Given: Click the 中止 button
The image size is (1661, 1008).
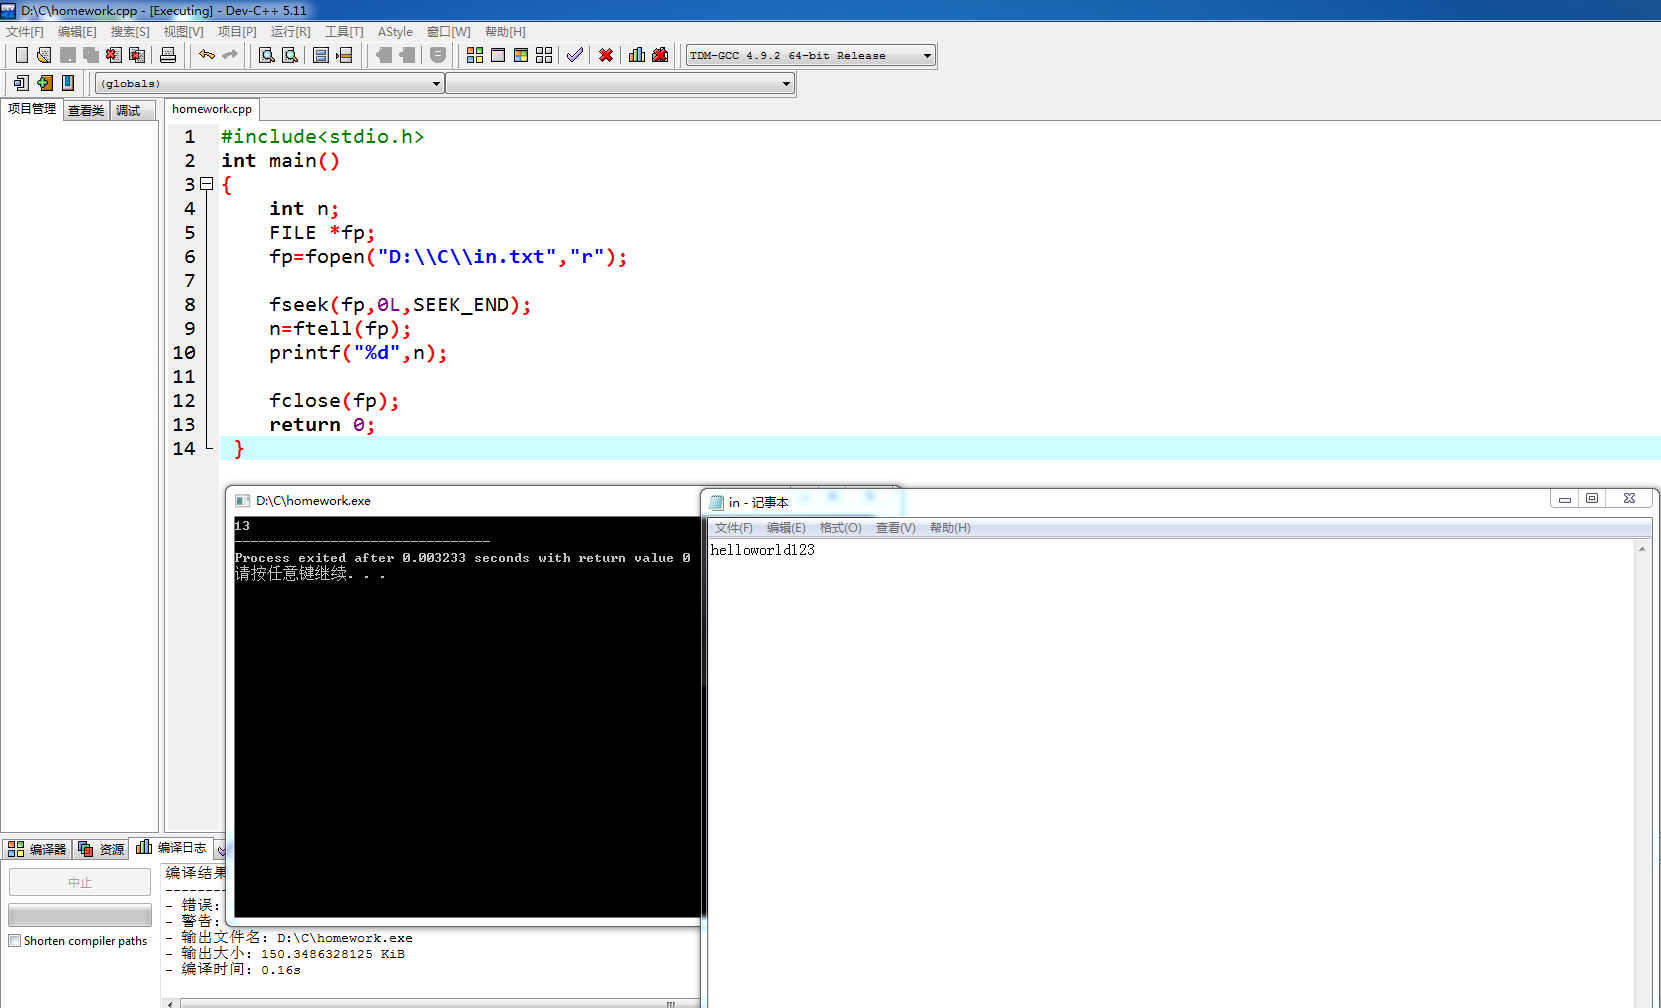Looking at the screenshot, I should 80,882.
